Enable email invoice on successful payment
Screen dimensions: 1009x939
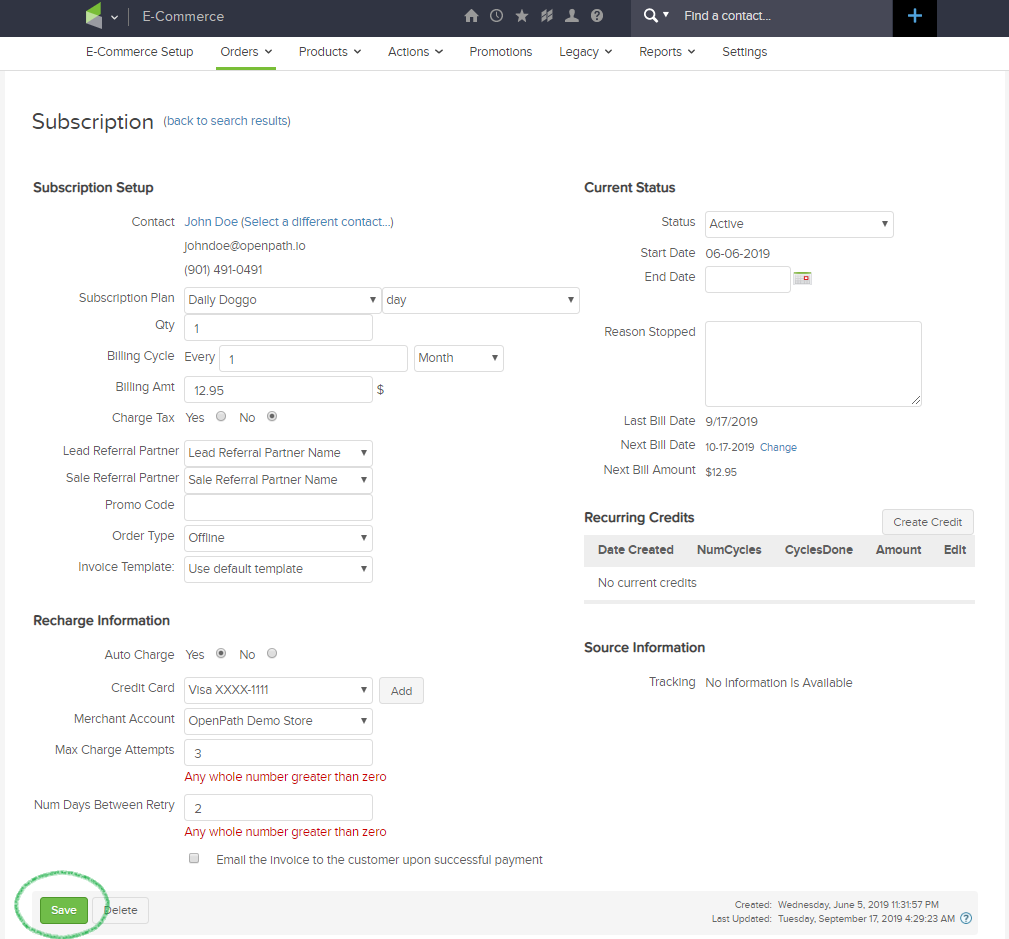tap(194, 858)
